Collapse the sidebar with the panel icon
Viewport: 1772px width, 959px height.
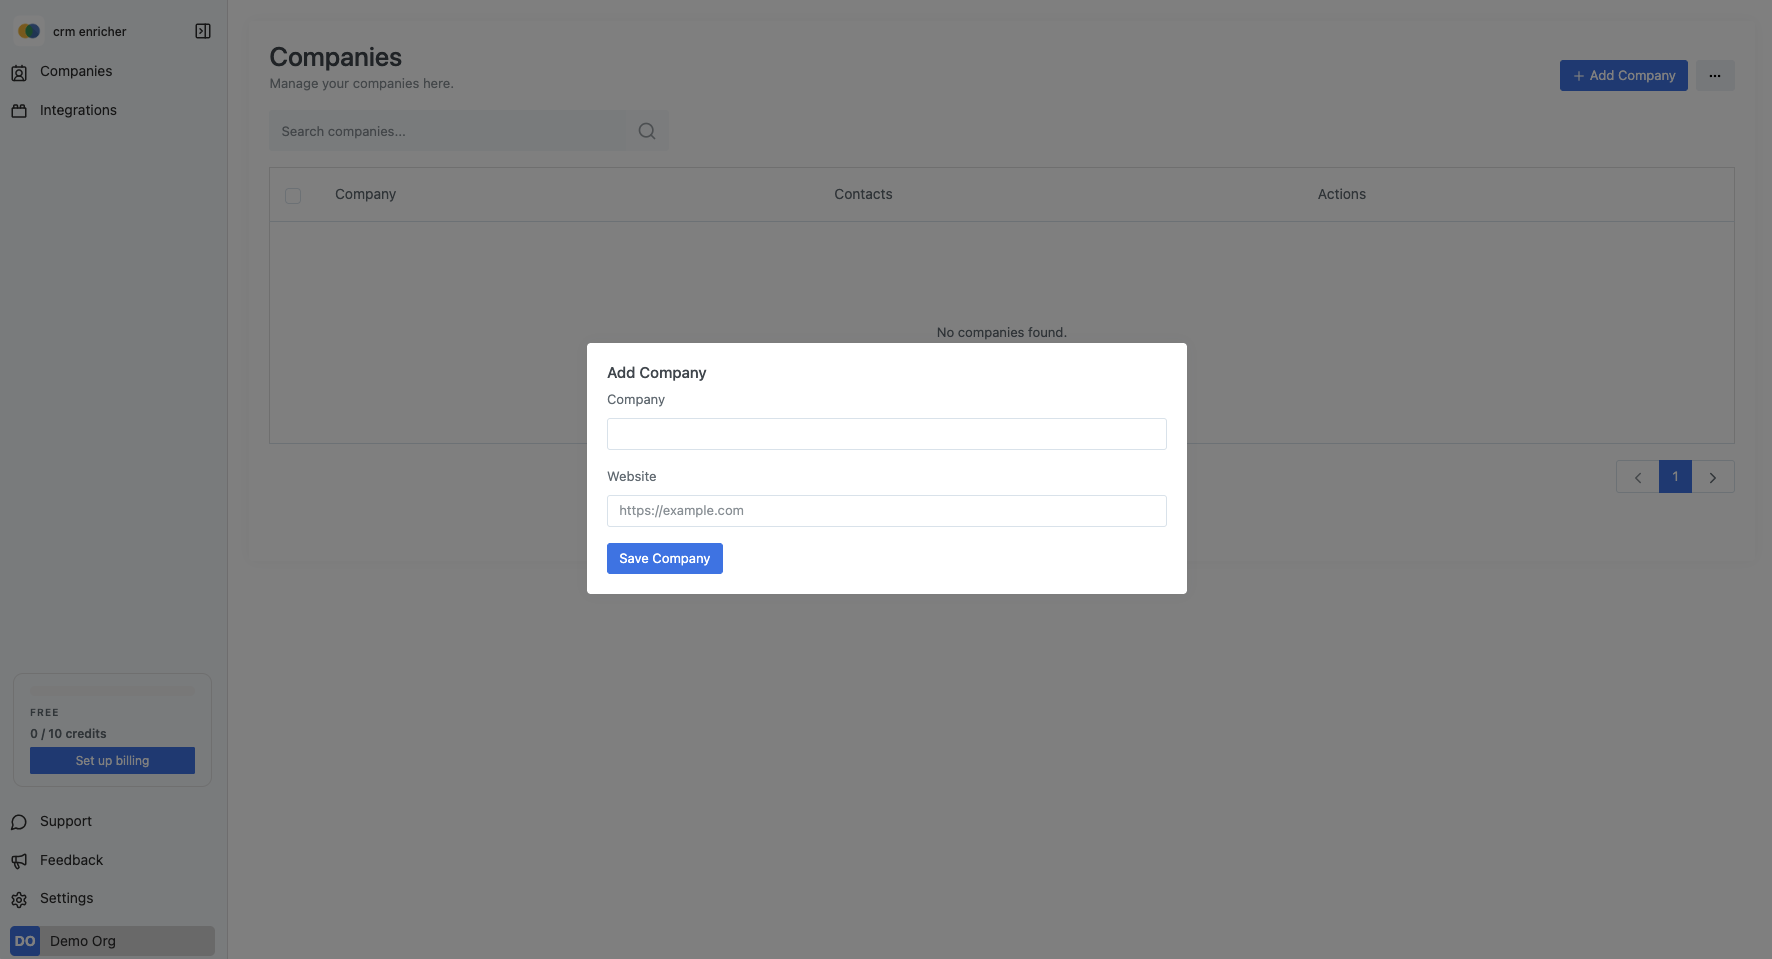(x=203, y=31)
